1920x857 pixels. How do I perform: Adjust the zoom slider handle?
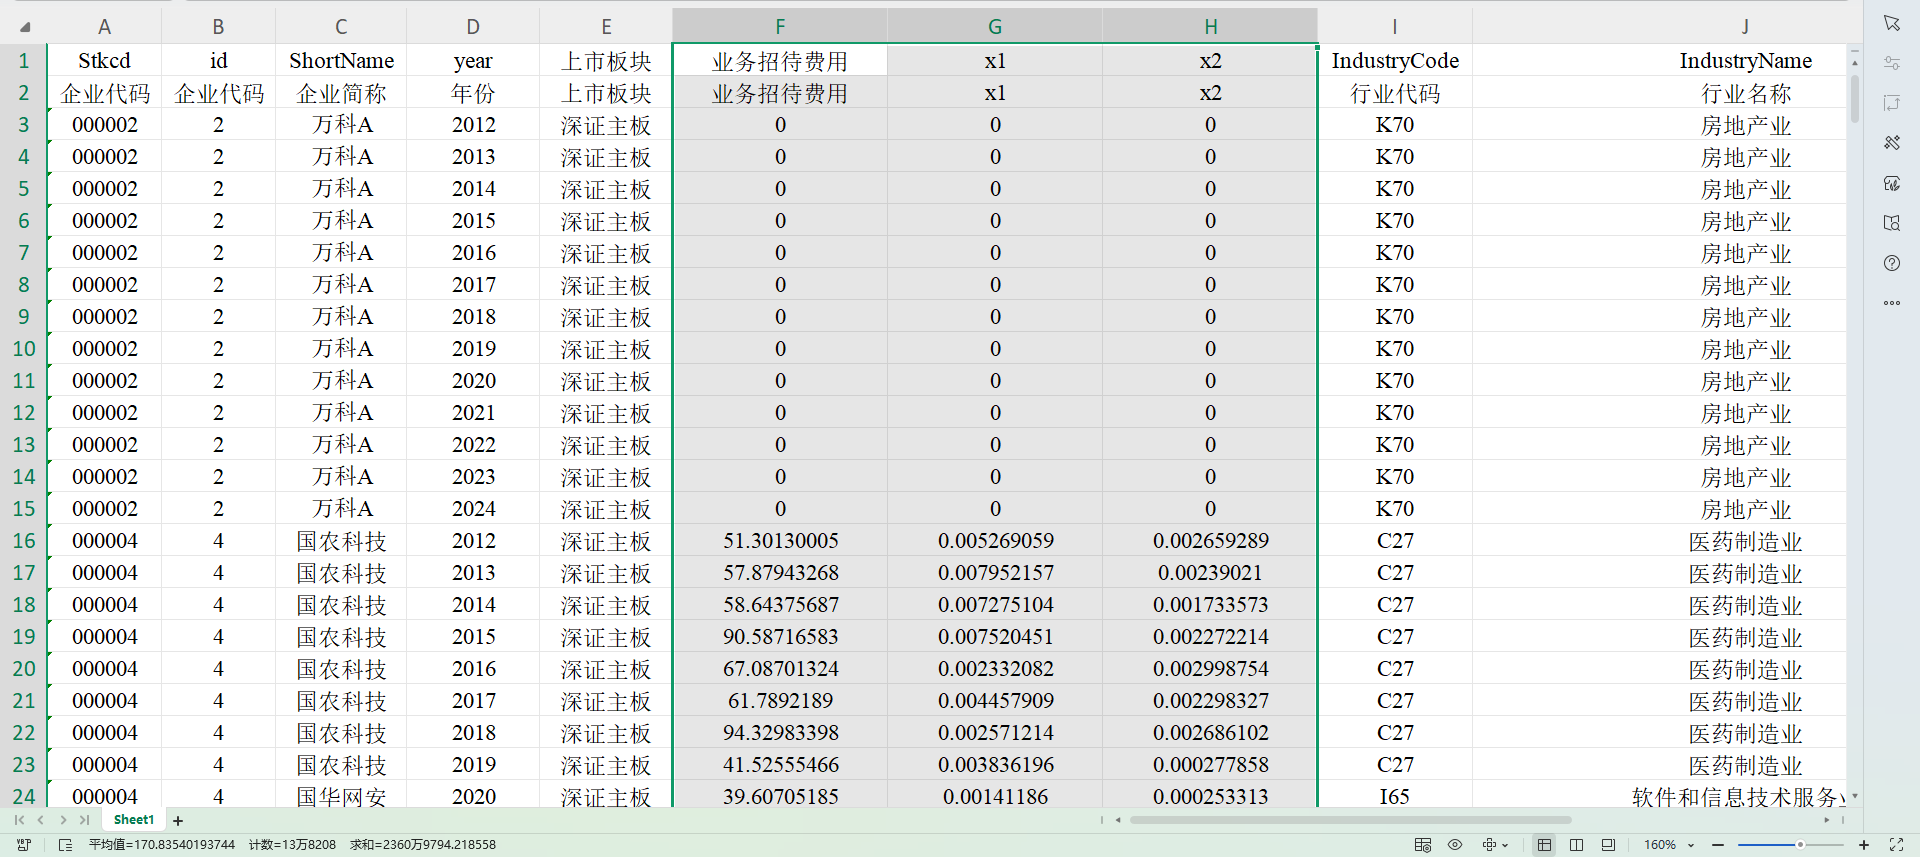1800,845
